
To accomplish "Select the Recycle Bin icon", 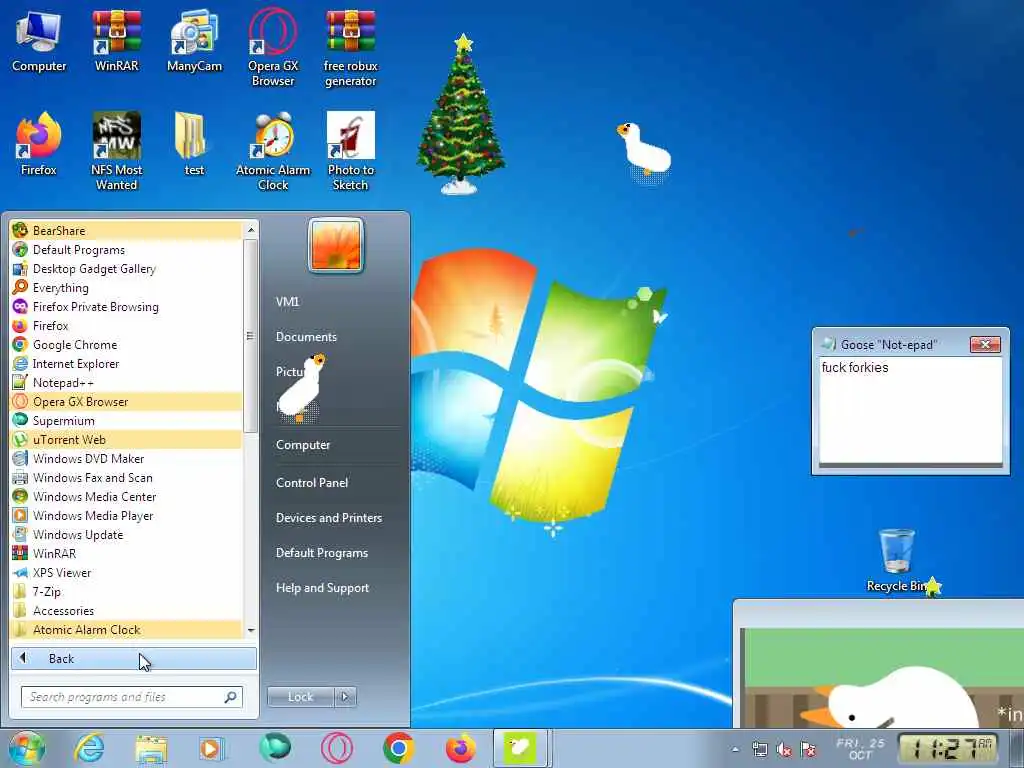I will pyautogui.click(x=897, y=560).
